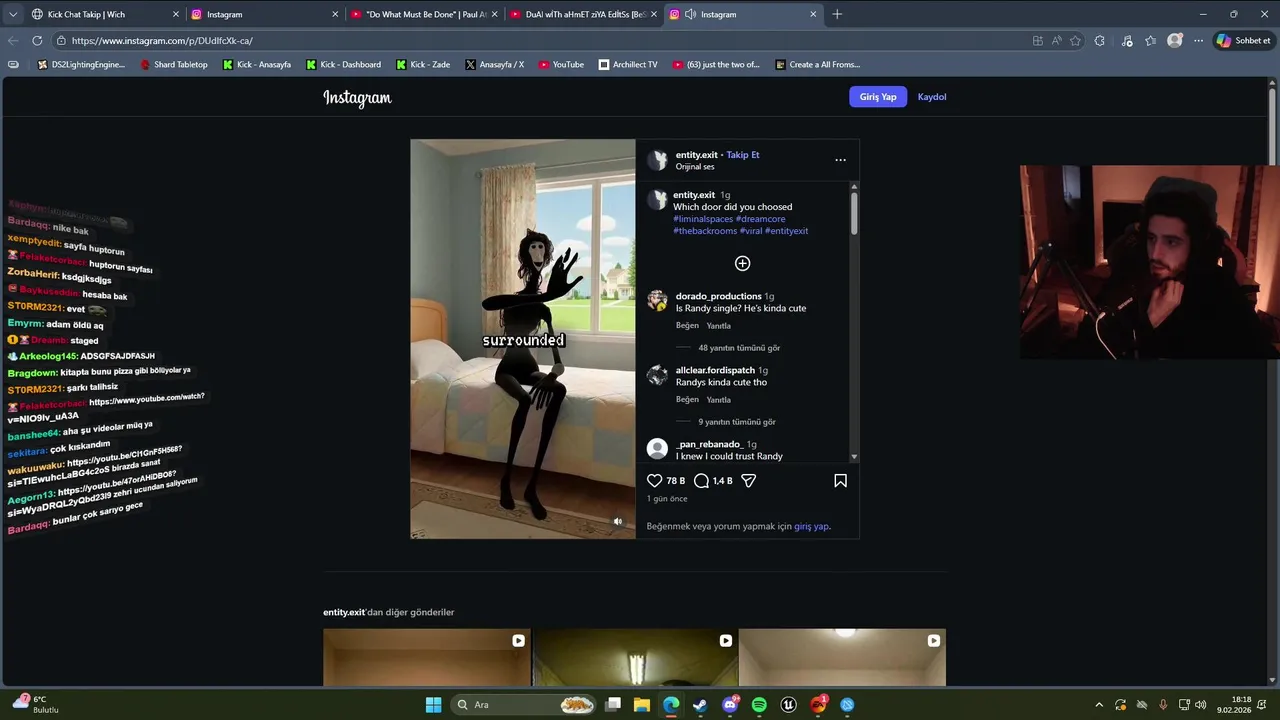The image size is (1280, 720).
Task: Open the last related reel thumbnail
Action: pyautogui.click(x=842, y=657)
